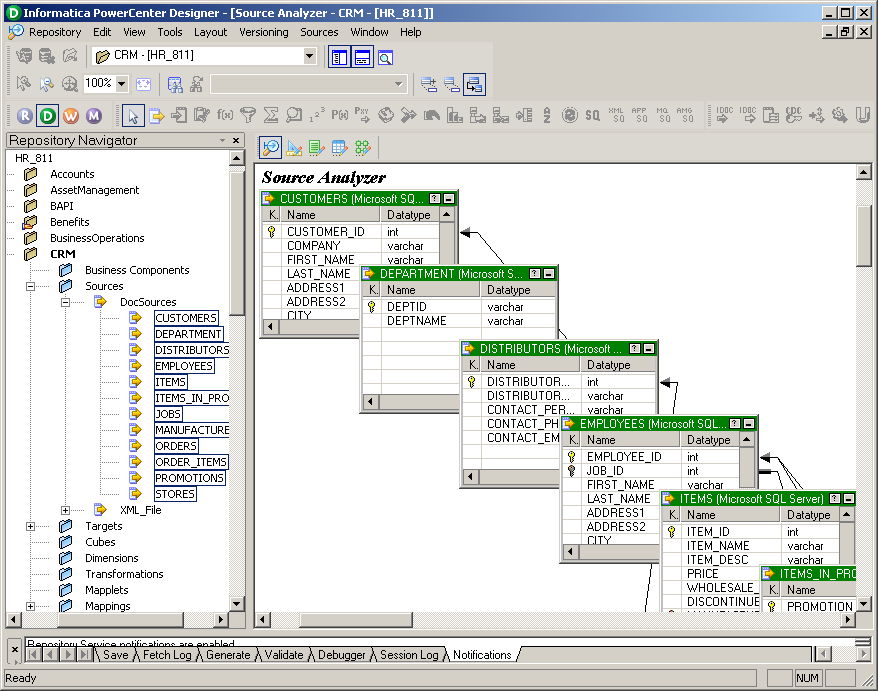878x691 pixels.
Task: Close the Repository Navigator panel
Action: [x=236, y=141]
